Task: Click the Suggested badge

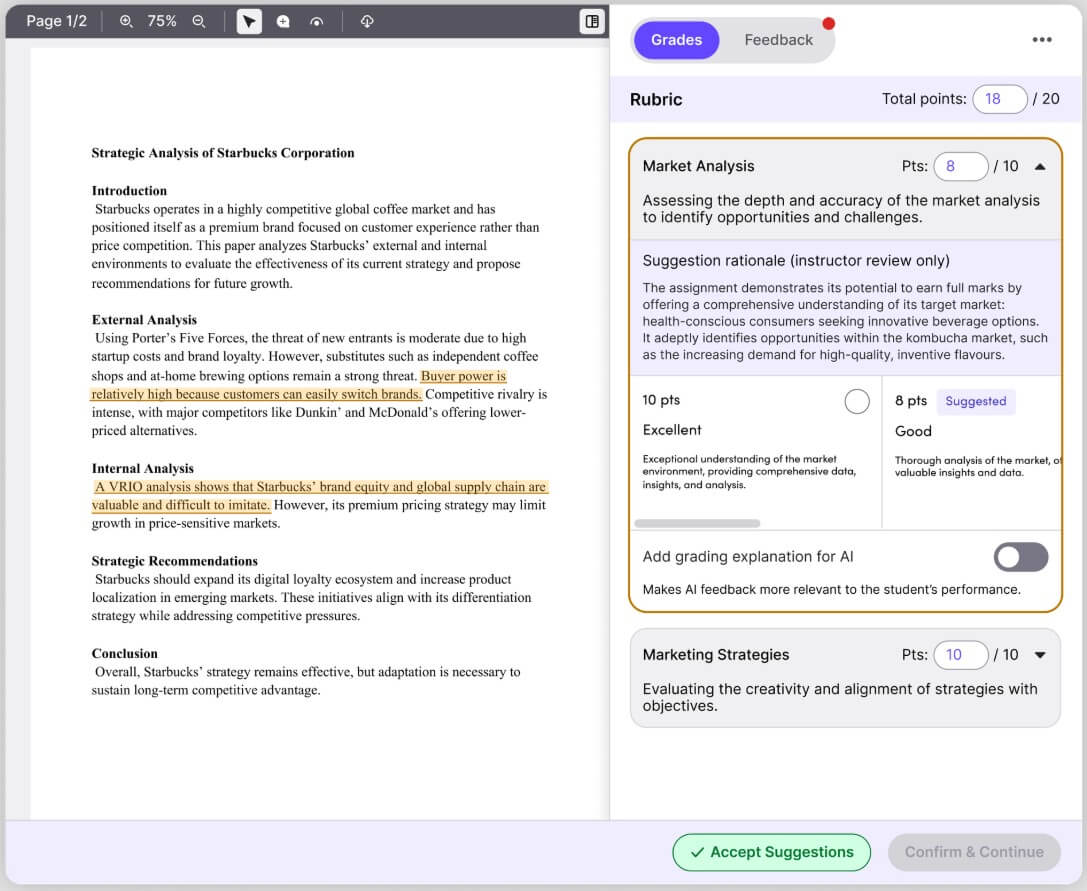Action: 975,401
